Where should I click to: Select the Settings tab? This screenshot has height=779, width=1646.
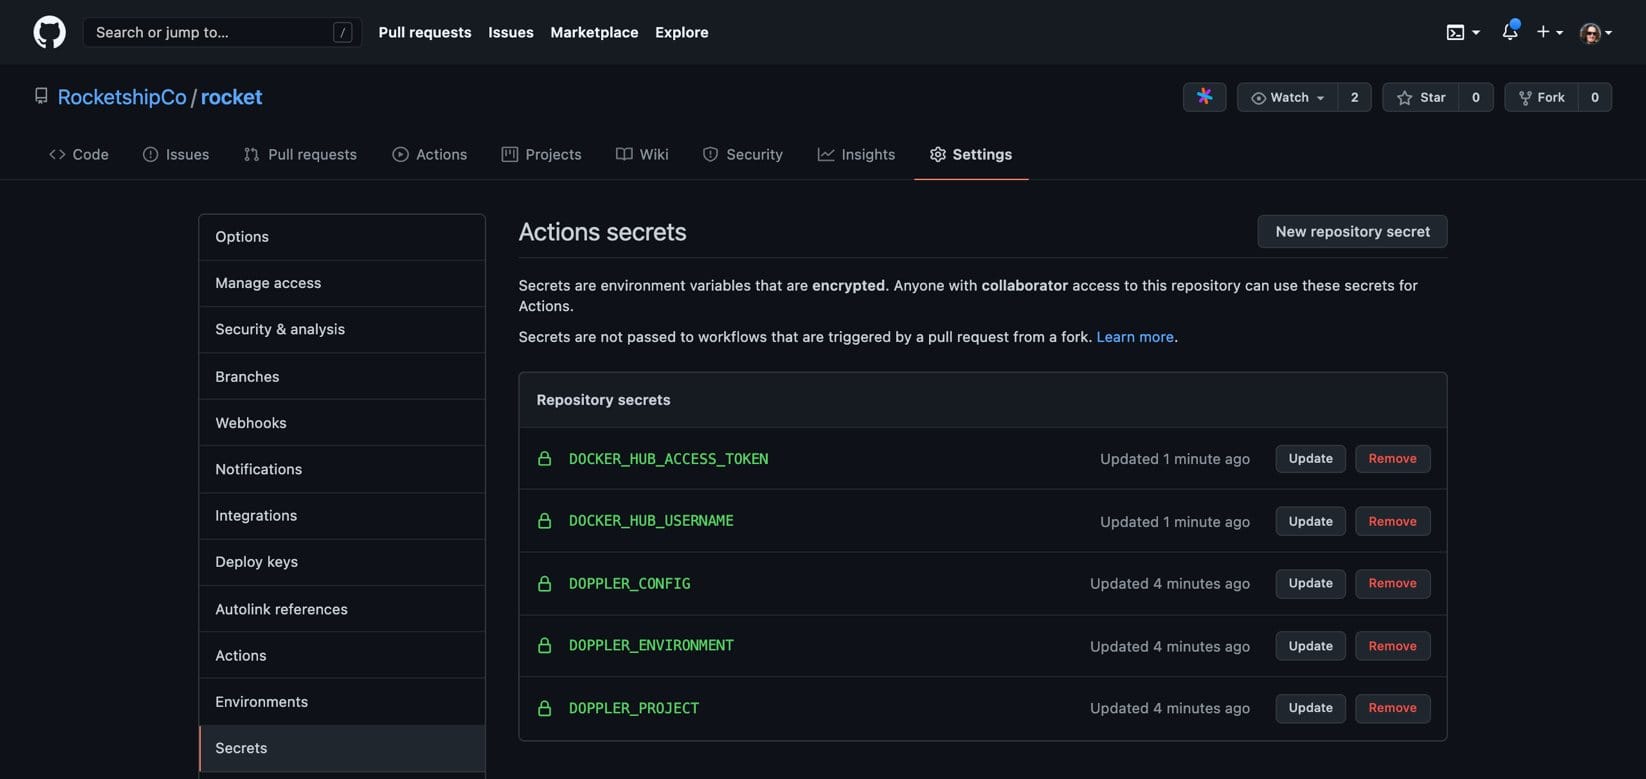(971, 154)
